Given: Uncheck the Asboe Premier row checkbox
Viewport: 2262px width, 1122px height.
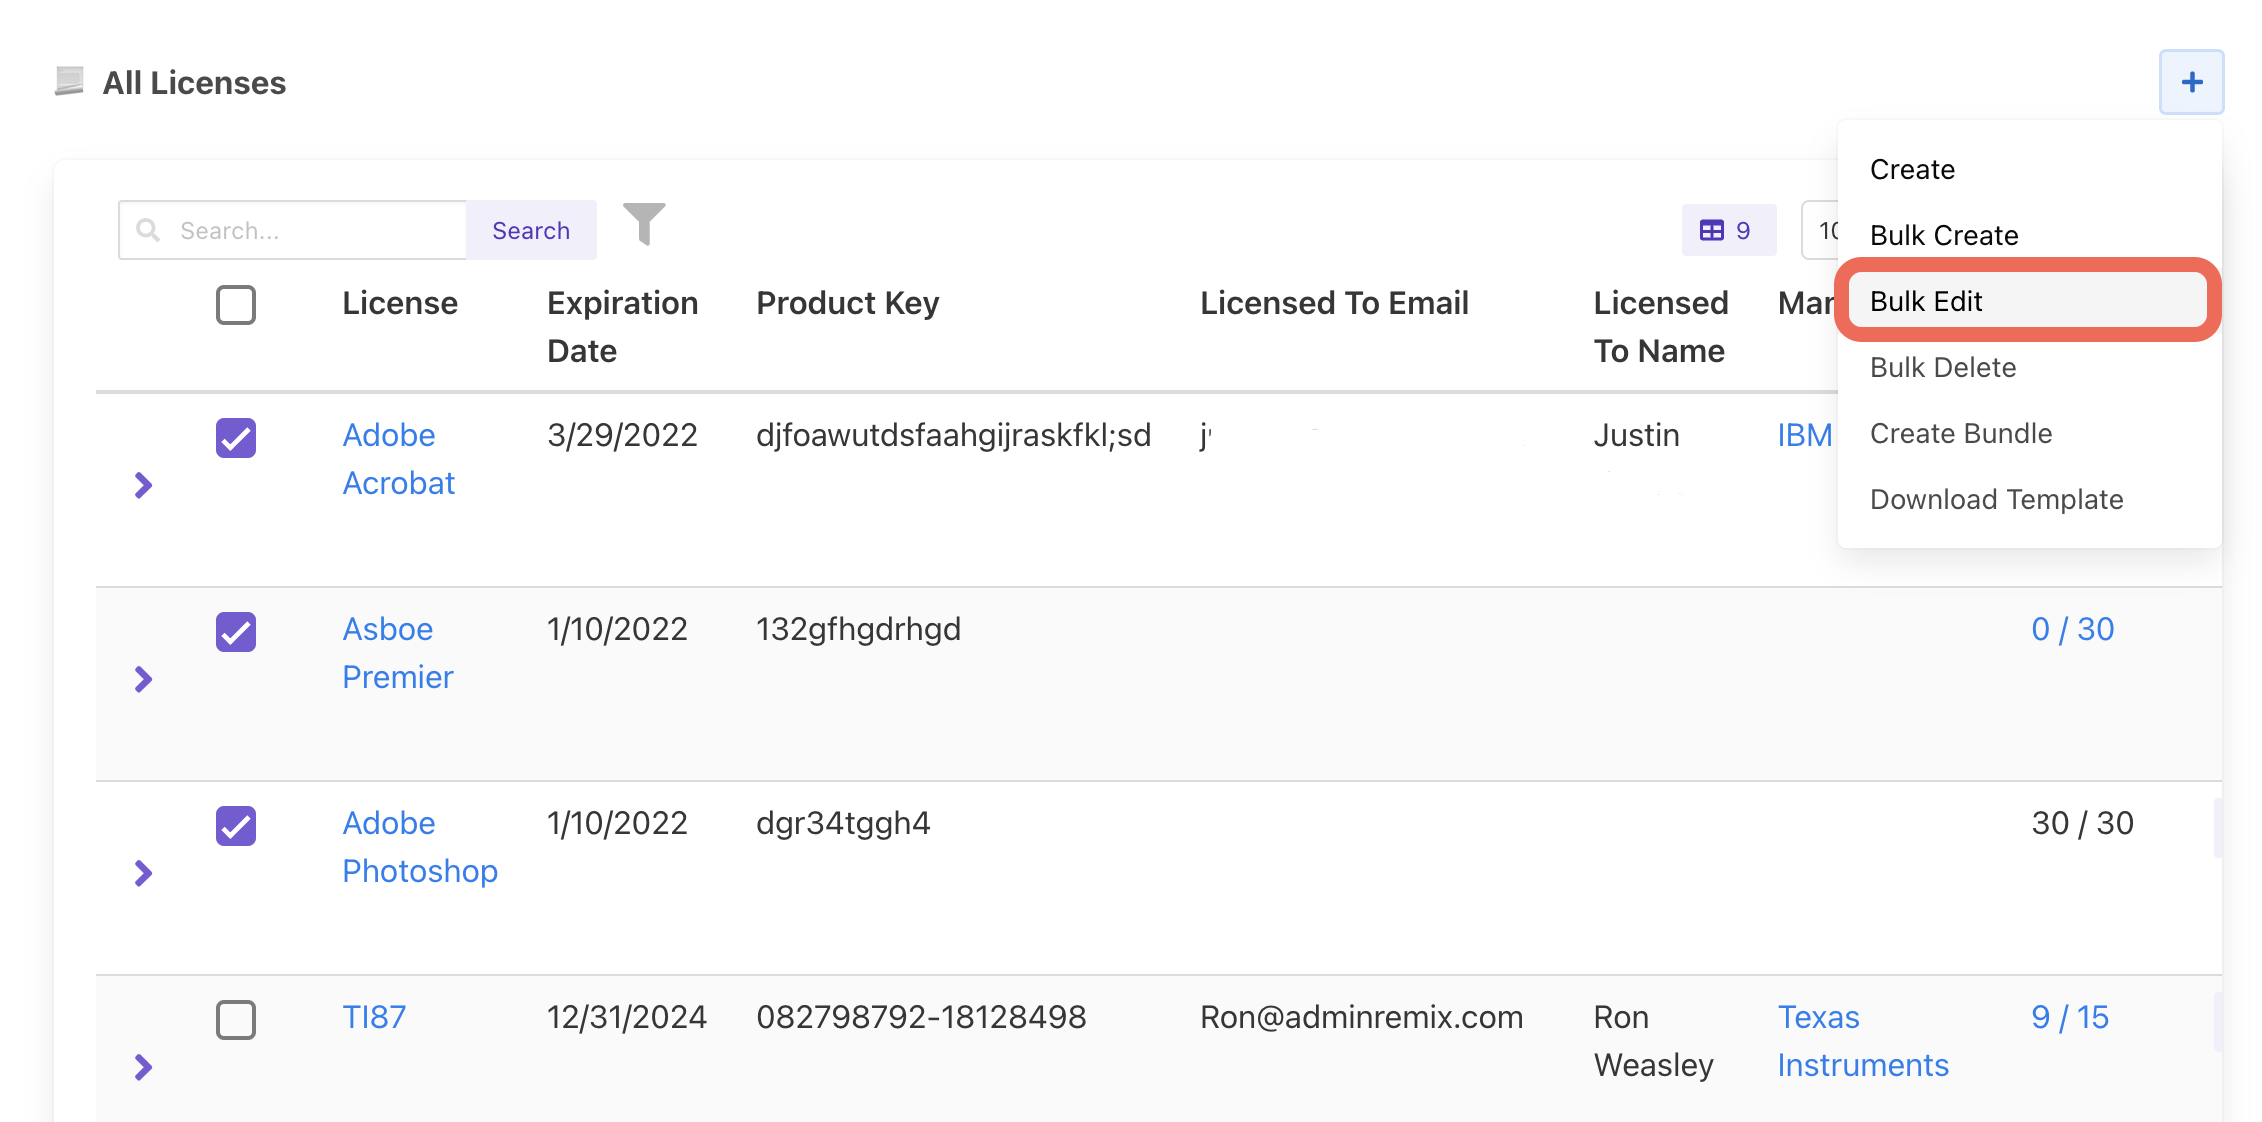Looking at the screenshot, I should (x=236, y=632).
